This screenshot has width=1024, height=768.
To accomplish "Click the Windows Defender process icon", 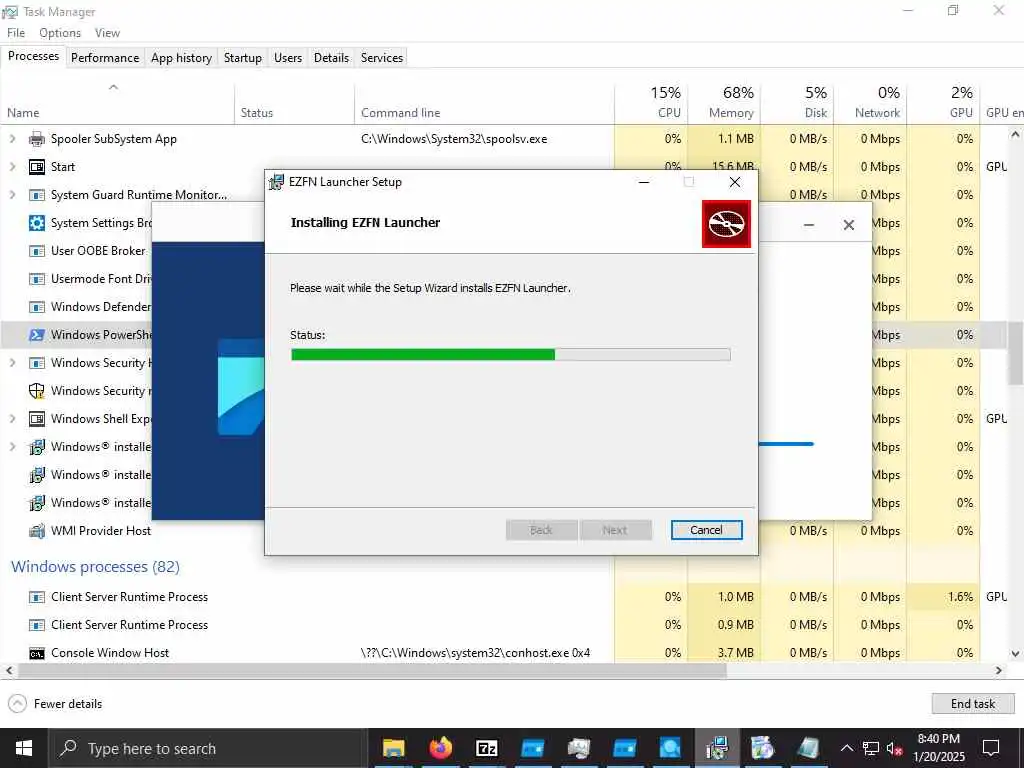I will coord(37,307).
